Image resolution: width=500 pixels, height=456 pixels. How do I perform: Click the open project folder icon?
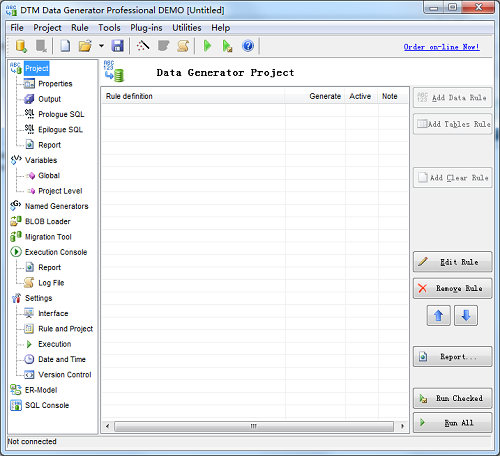[85, 46]
